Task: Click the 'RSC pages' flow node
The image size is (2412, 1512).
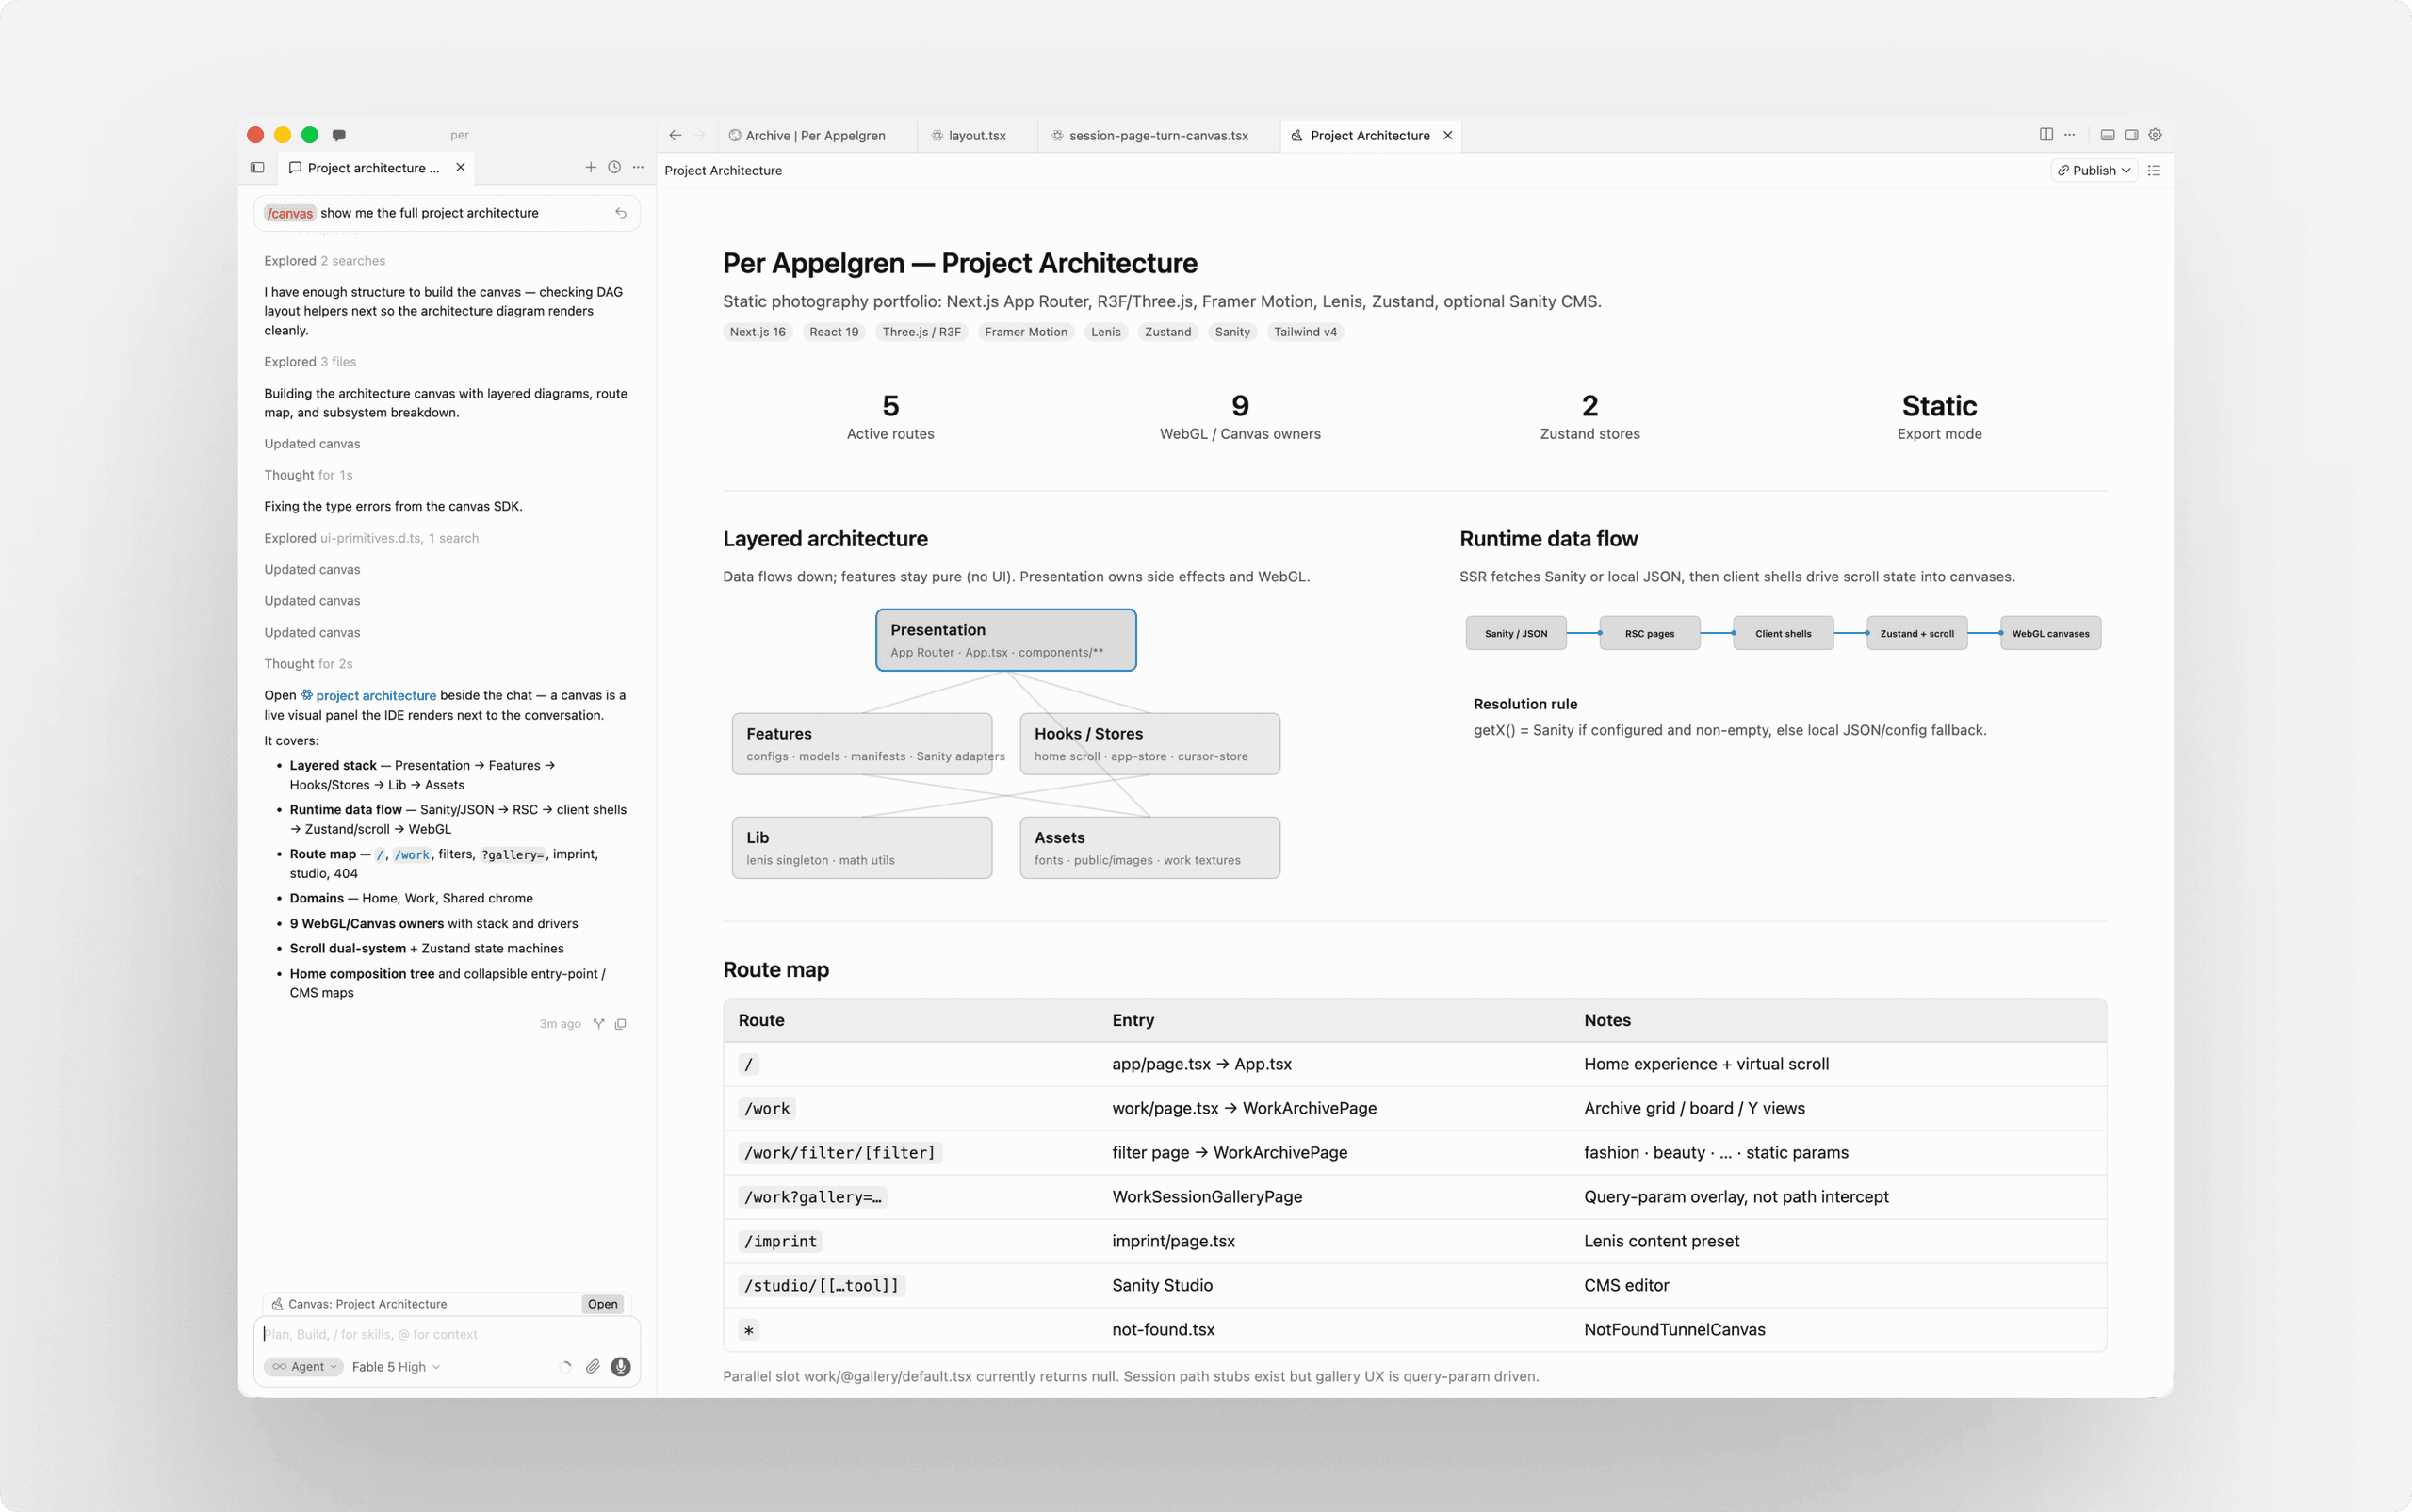Action: point(1650,633)
